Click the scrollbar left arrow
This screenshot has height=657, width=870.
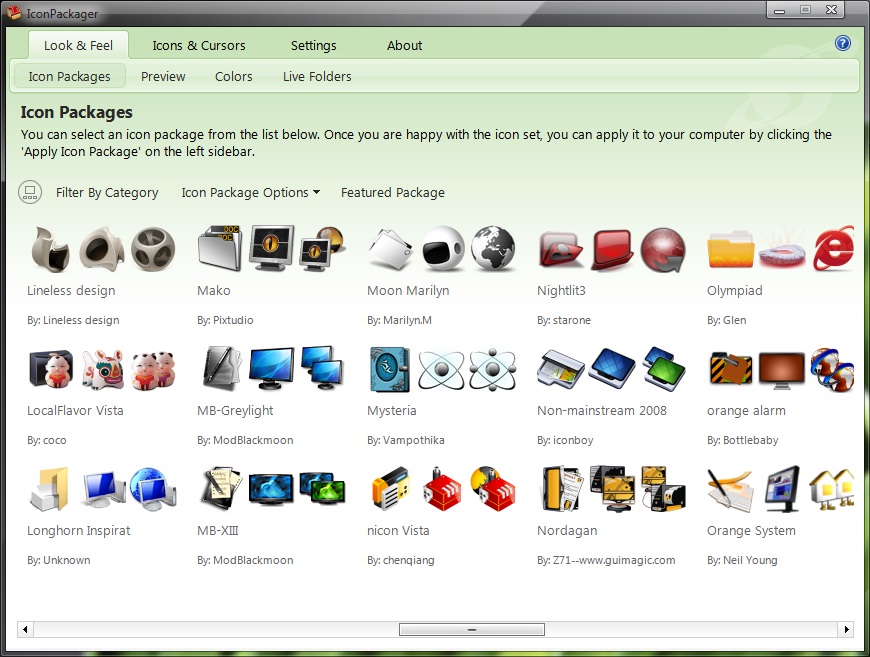click(x=25, y=629)
